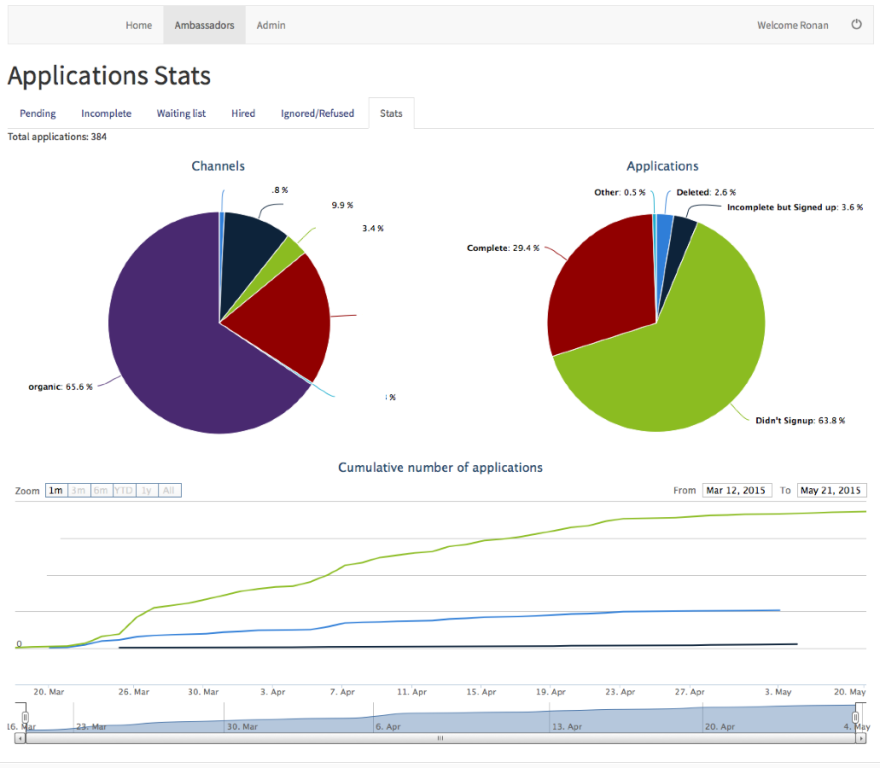Open the Ignored/Refused tab
The image size is (880, 768).
click(x=318, y=113)
